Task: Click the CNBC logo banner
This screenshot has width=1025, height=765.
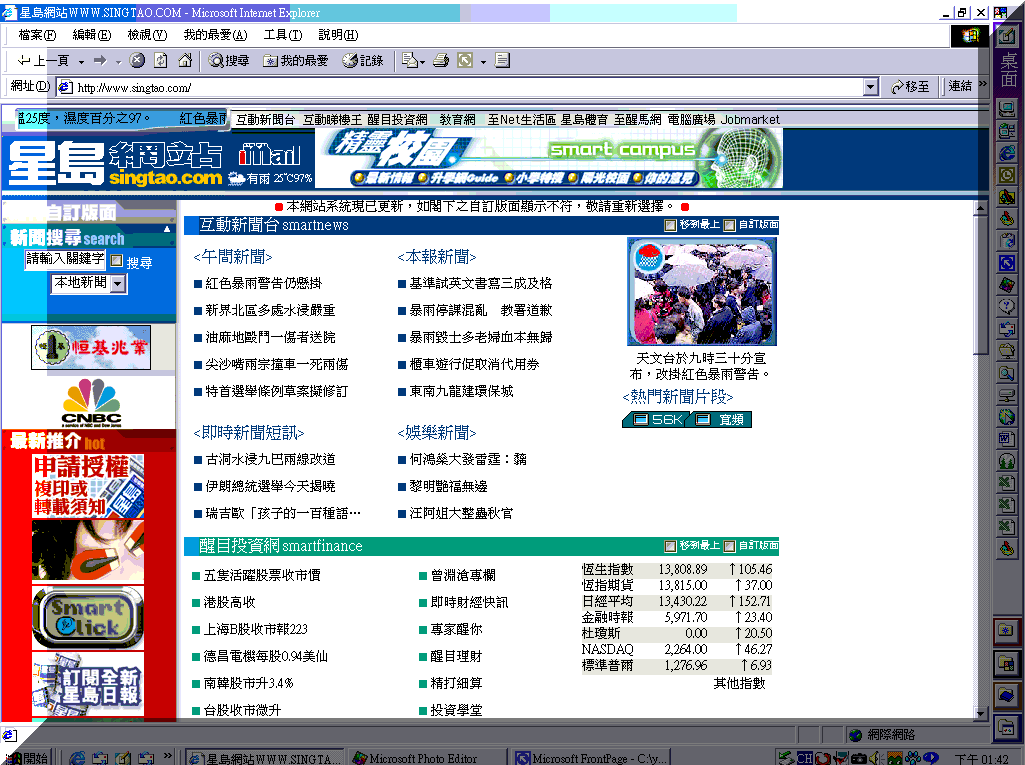Action: pyautogui.click(x=92, y=402)
